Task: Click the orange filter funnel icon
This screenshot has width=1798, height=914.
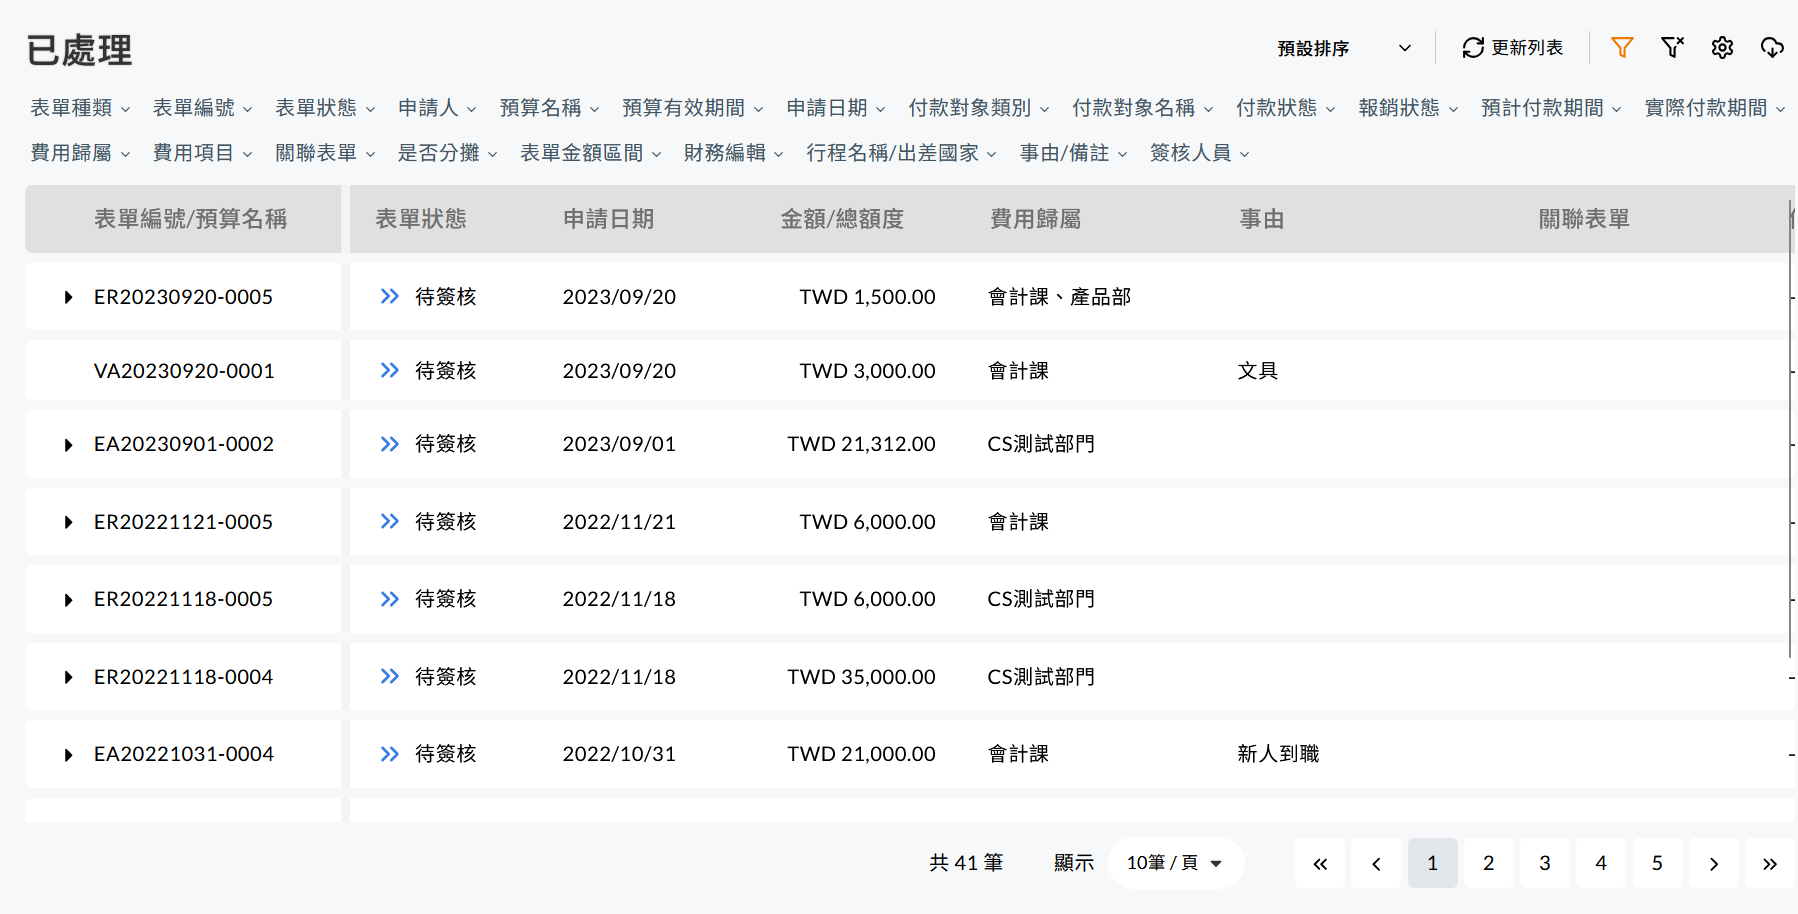Action: (x=1622, y=47)
